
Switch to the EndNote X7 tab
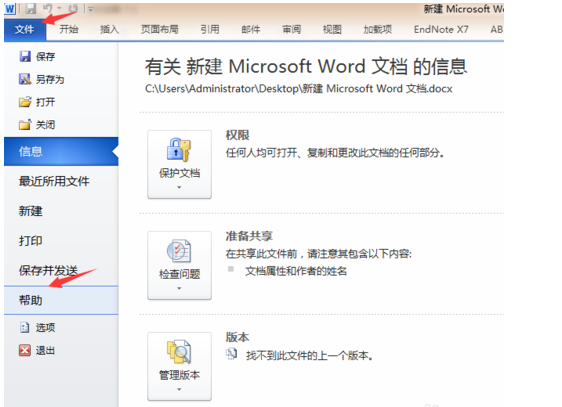441,29
